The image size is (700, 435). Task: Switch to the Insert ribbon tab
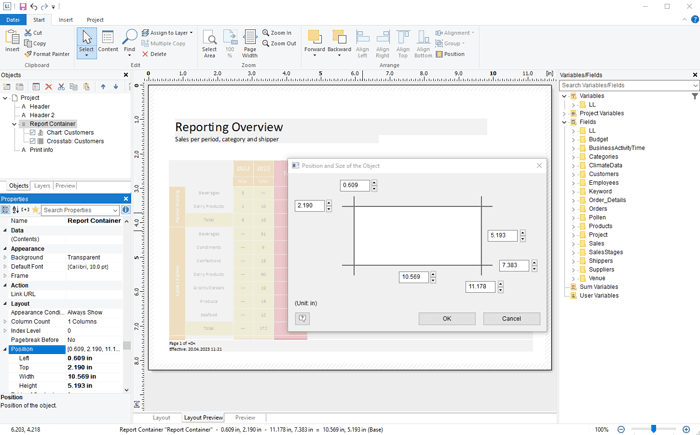pyautogui.click(x=65, y=19)
